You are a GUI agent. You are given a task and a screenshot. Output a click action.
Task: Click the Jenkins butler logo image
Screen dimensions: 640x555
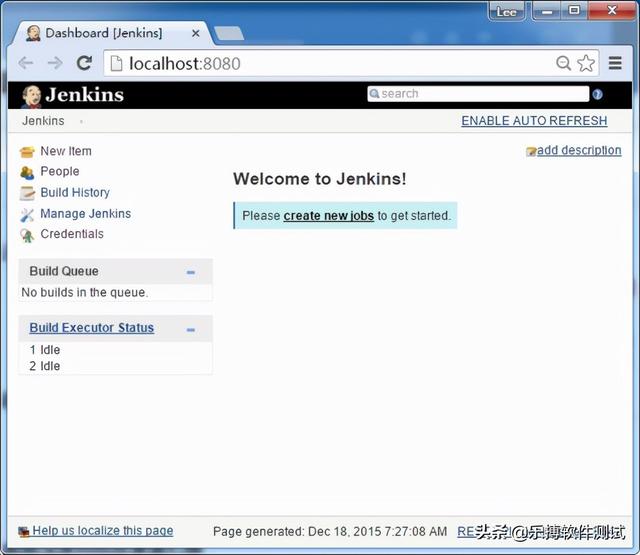pos(31,96)
